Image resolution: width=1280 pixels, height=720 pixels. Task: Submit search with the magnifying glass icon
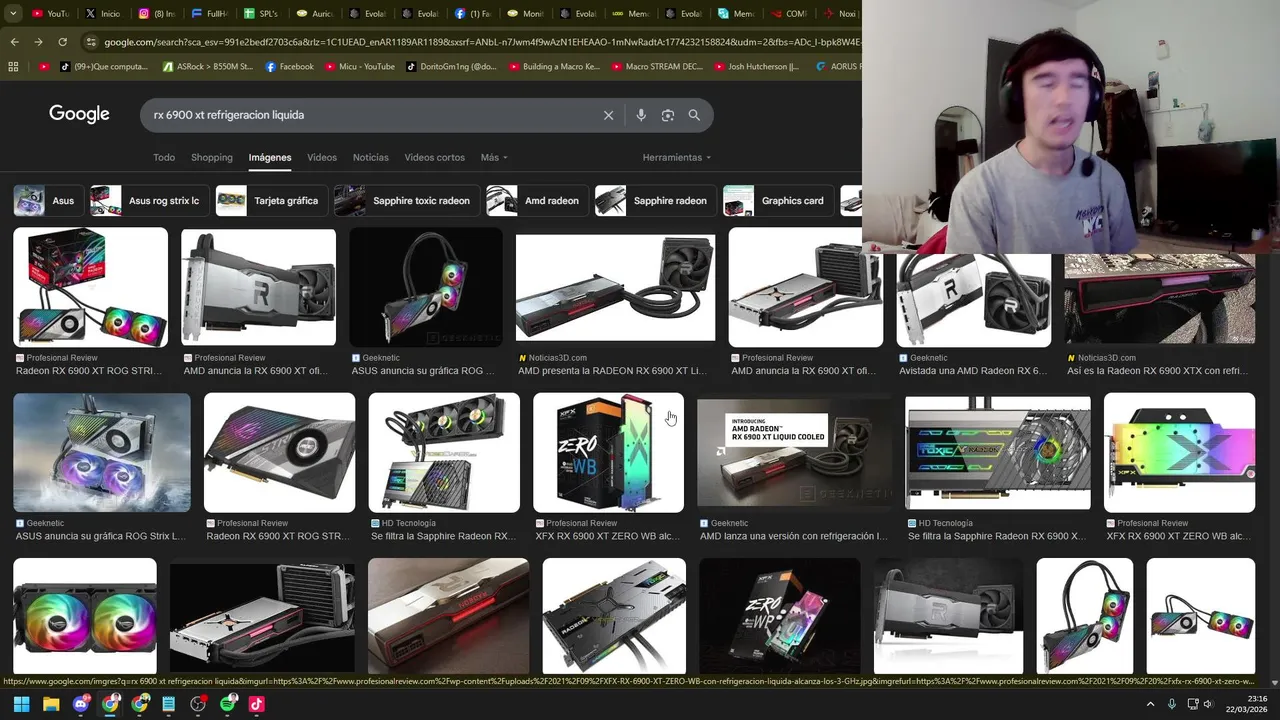point(694,115)
